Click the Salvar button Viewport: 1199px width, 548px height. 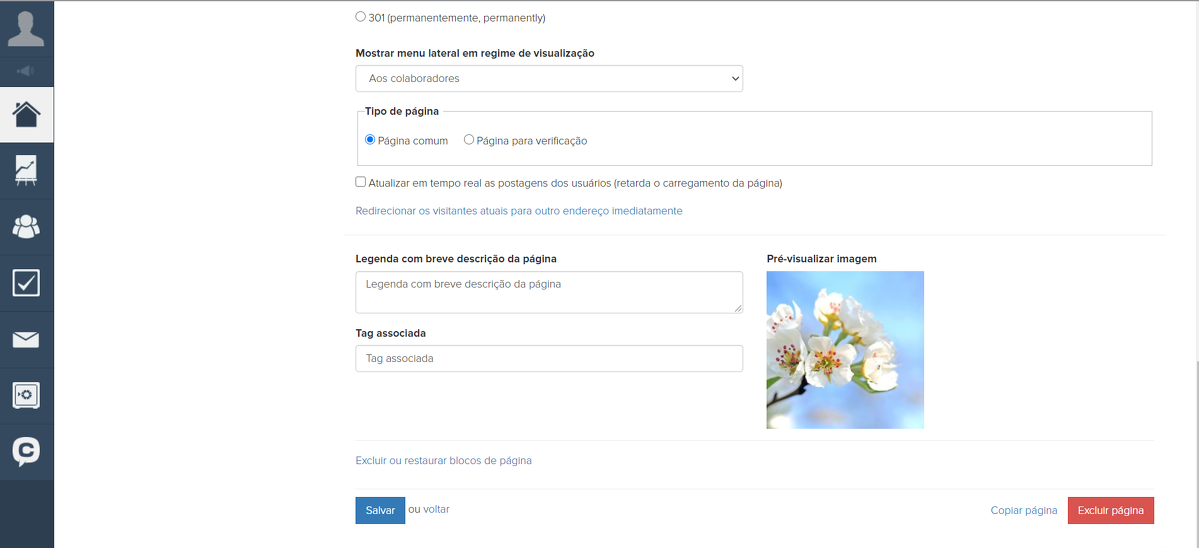[x=380, y=510]
